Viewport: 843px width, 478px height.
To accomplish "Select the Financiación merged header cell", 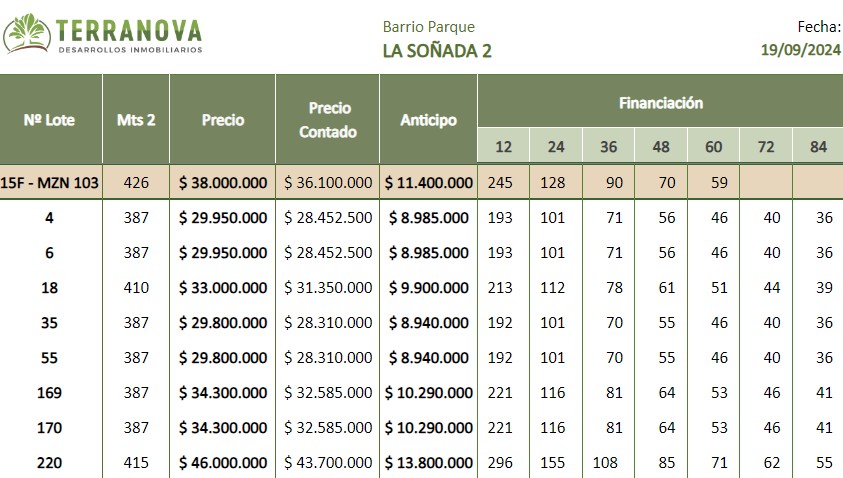I will pyautogui.click(x=661, y=101).
